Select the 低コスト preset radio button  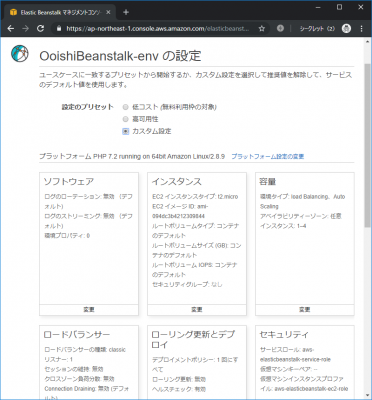[125, 107]
